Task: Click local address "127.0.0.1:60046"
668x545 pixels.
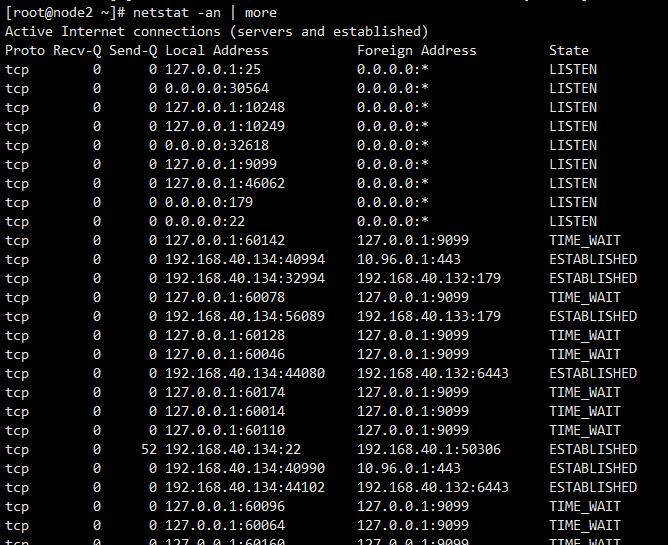Action: pyautogui.click(x=225, y=355)
